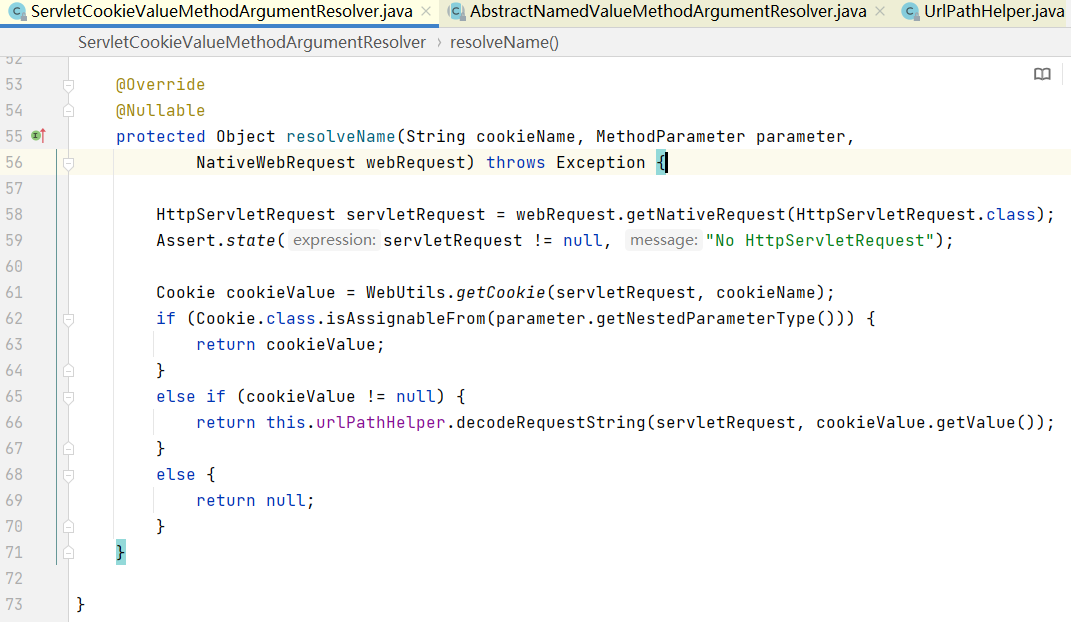
Task: Click the getCookie method on line 61
Action: 501,293
